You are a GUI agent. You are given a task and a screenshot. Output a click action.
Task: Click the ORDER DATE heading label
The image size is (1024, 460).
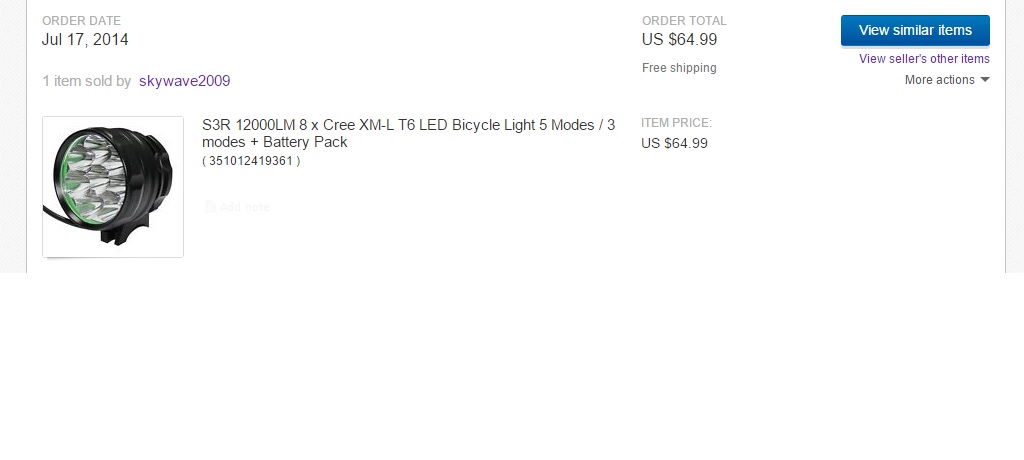(81, 21)
